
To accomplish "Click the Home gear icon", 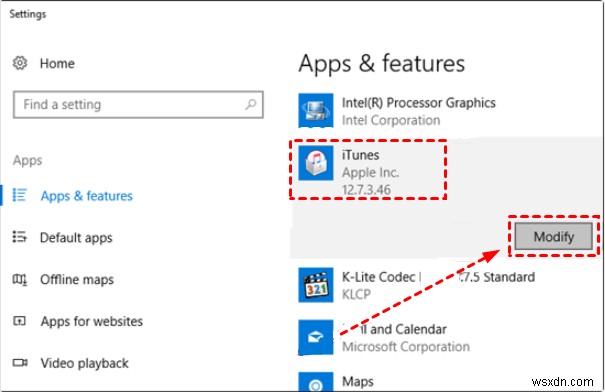I will [20, 63].
